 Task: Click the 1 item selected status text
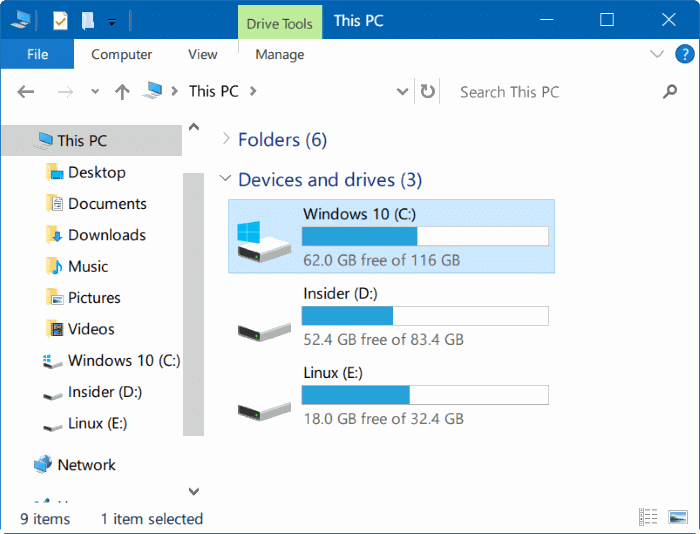pos(152,519)
